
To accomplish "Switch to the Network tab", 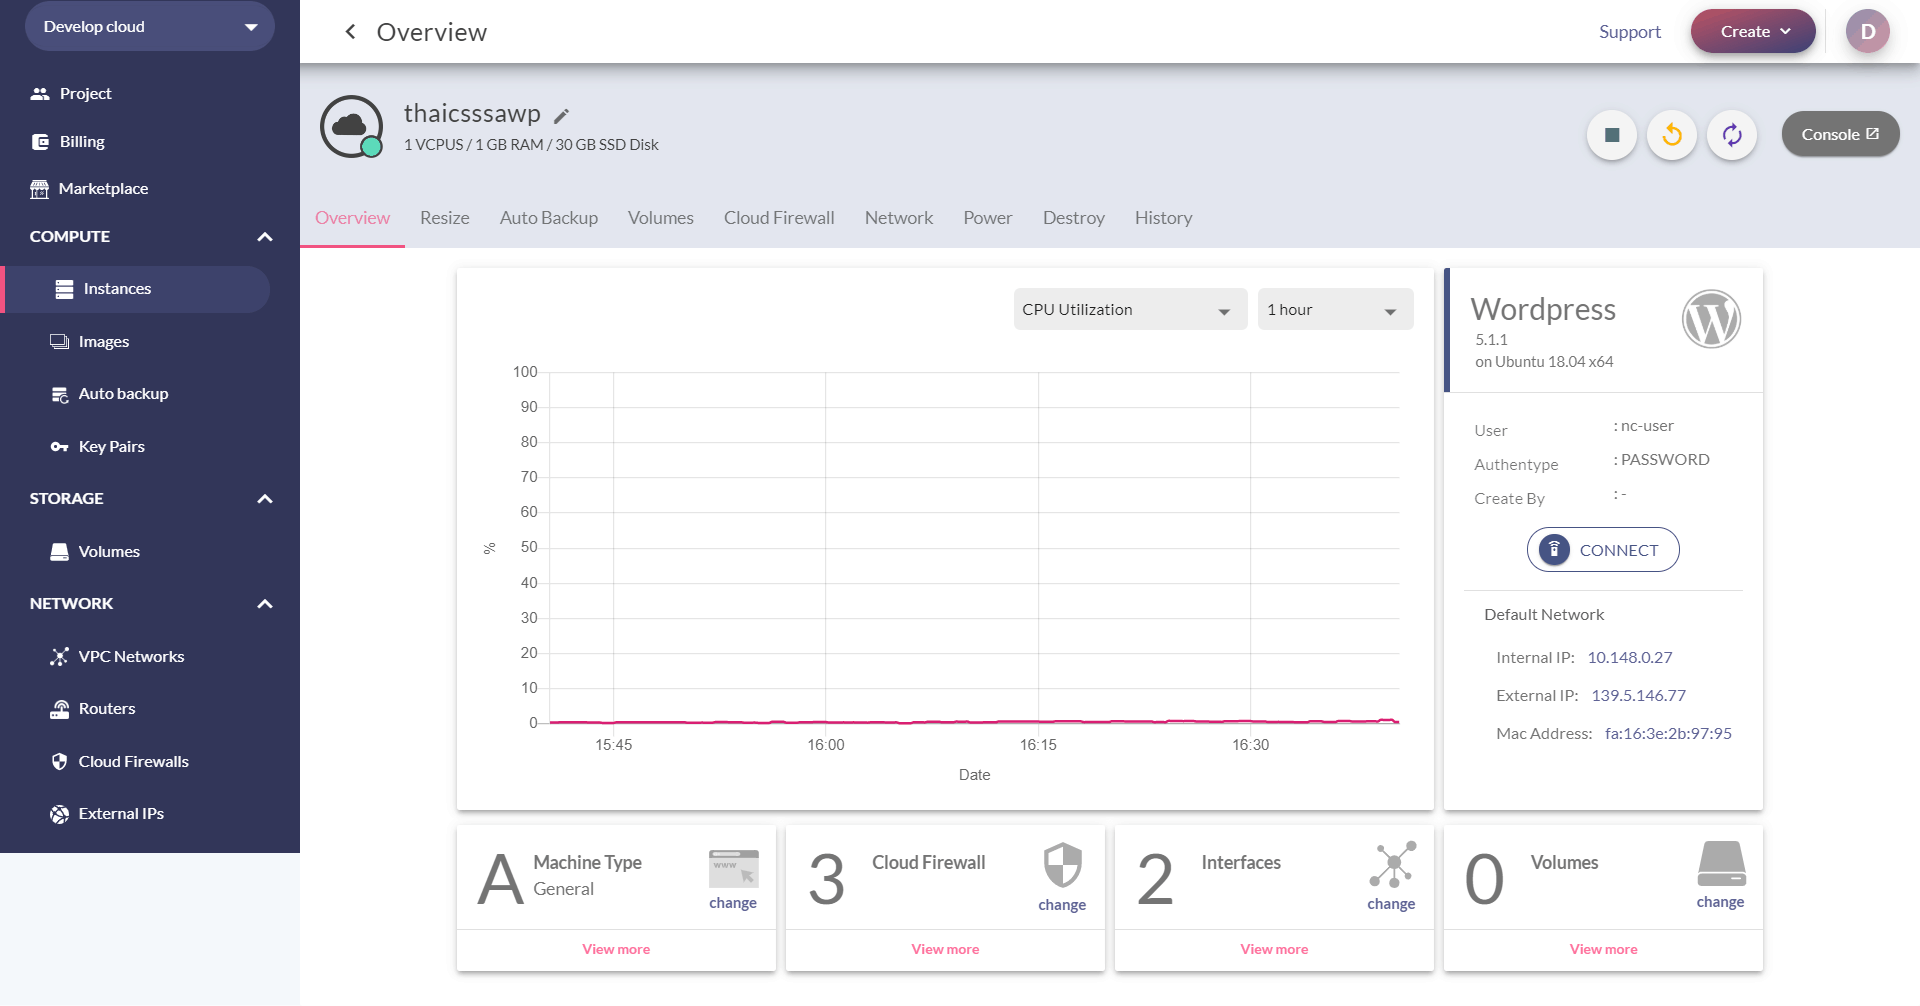I will [899, 218].
